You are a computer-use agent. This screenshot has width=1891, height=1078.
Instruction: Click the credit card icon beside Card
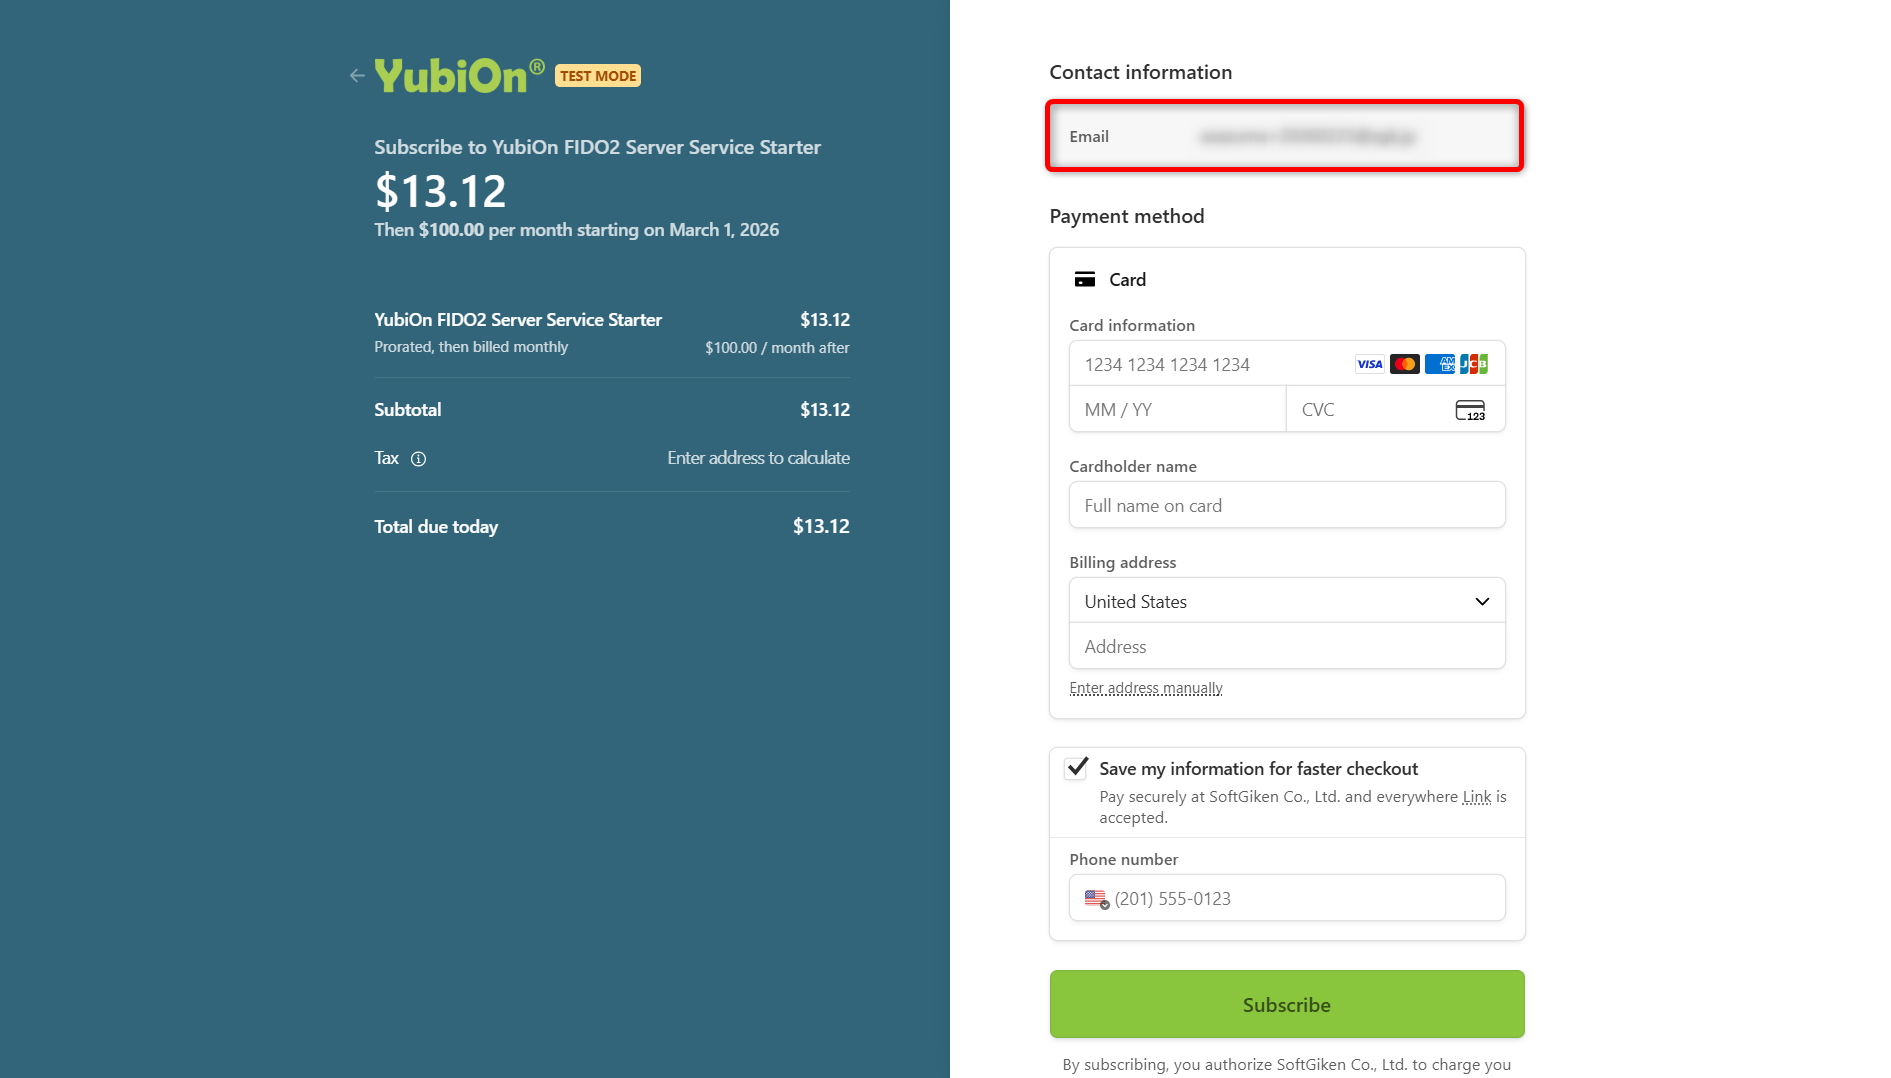click(x=1084, y=280)
